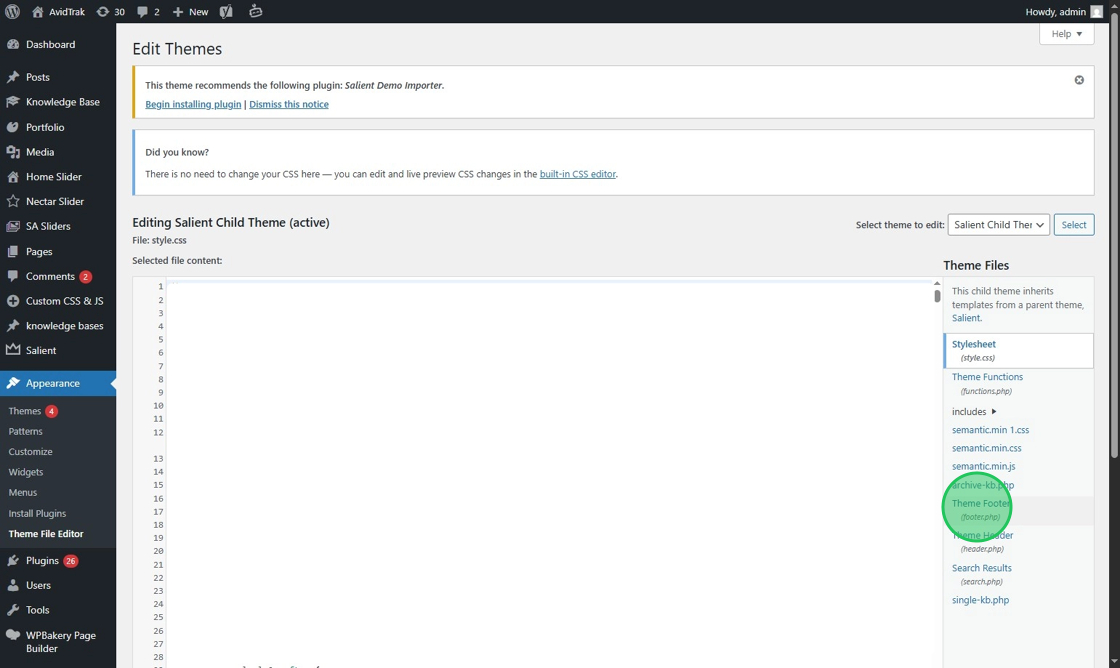Click the knowledge bases pin icon
The width and height of the screenshot is (1120, 668).
(13, 325)
